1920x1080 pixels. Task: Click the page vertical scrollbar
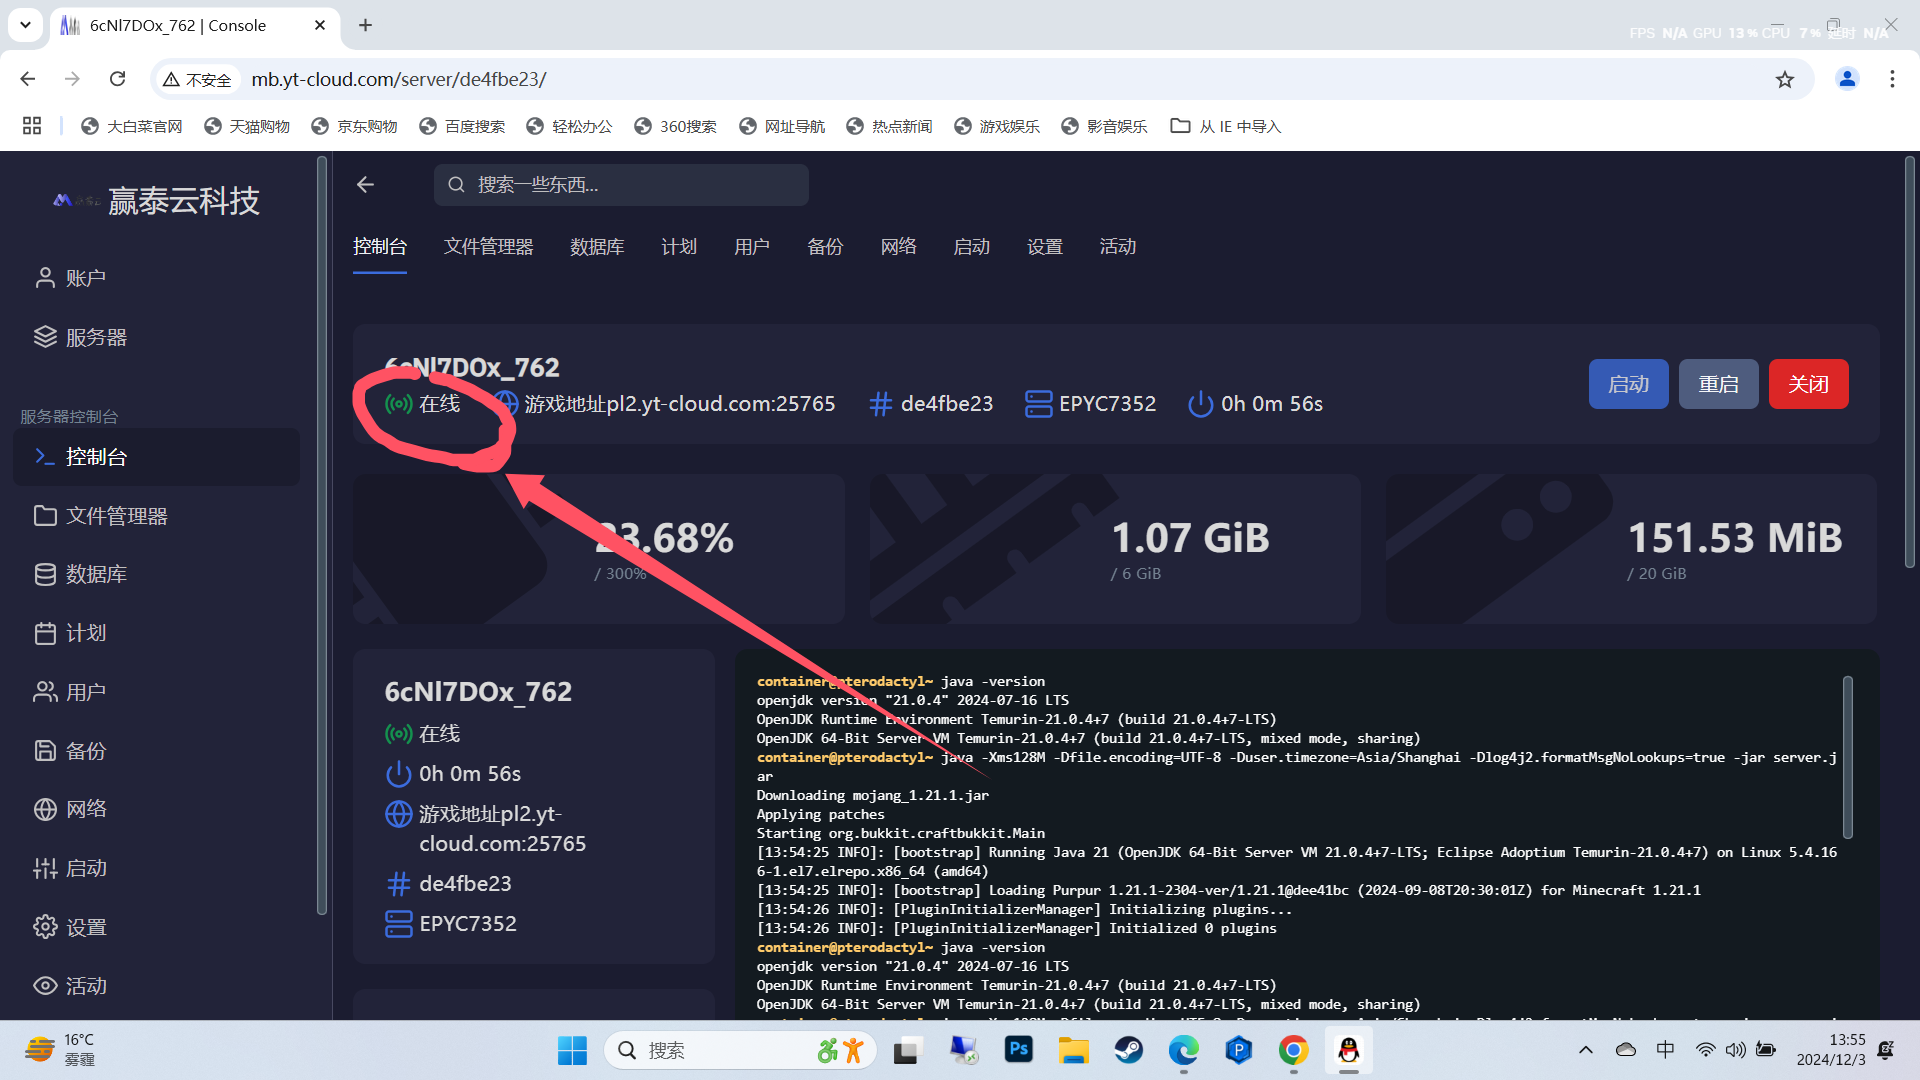[1909, 362]
